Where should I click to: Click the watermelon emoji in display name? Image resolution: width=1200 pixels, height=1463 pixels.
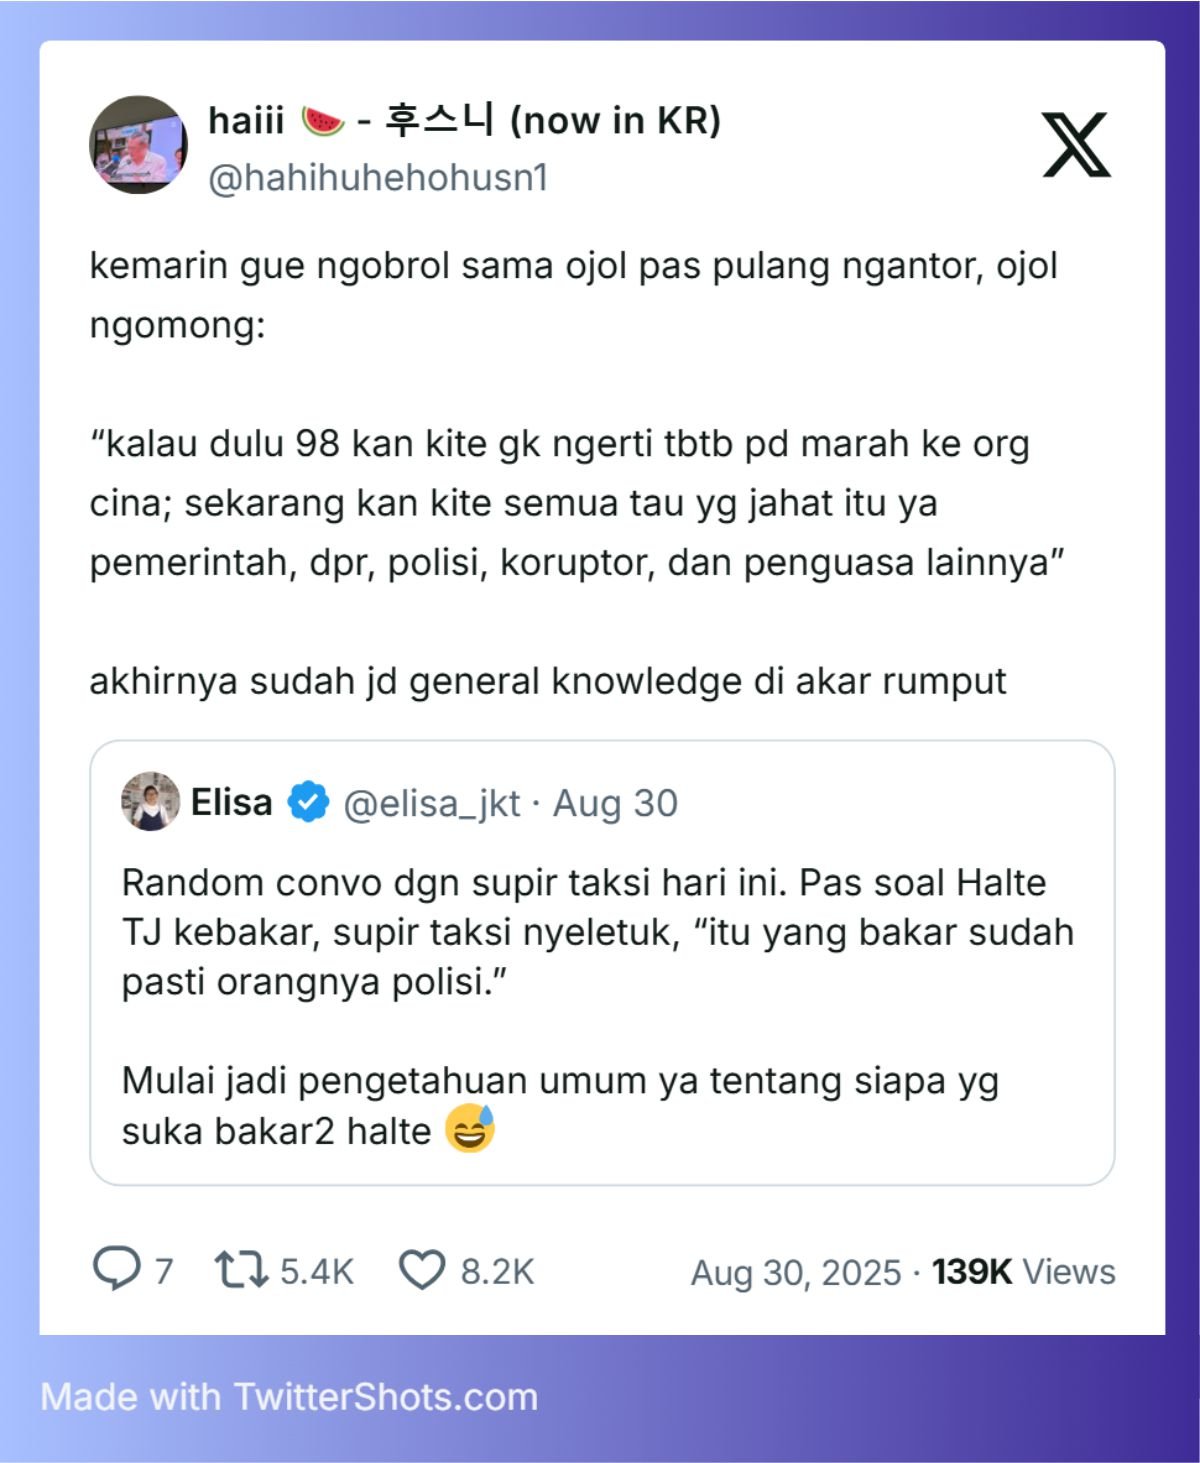pos(322,121)
